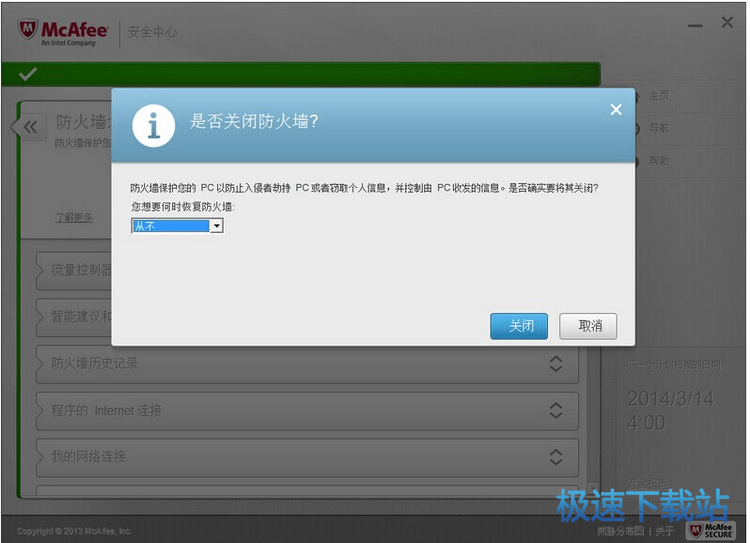This screenshot has height=543, width=750.
Task: Open 智能建议 section
Action: click(74, 317)
